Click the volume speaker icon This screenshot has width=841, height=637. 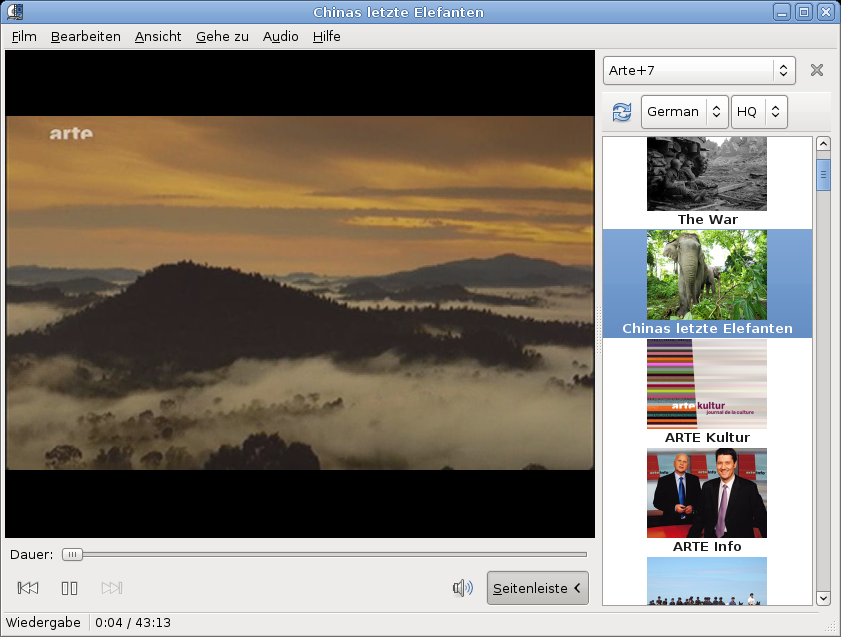[463, 588]
